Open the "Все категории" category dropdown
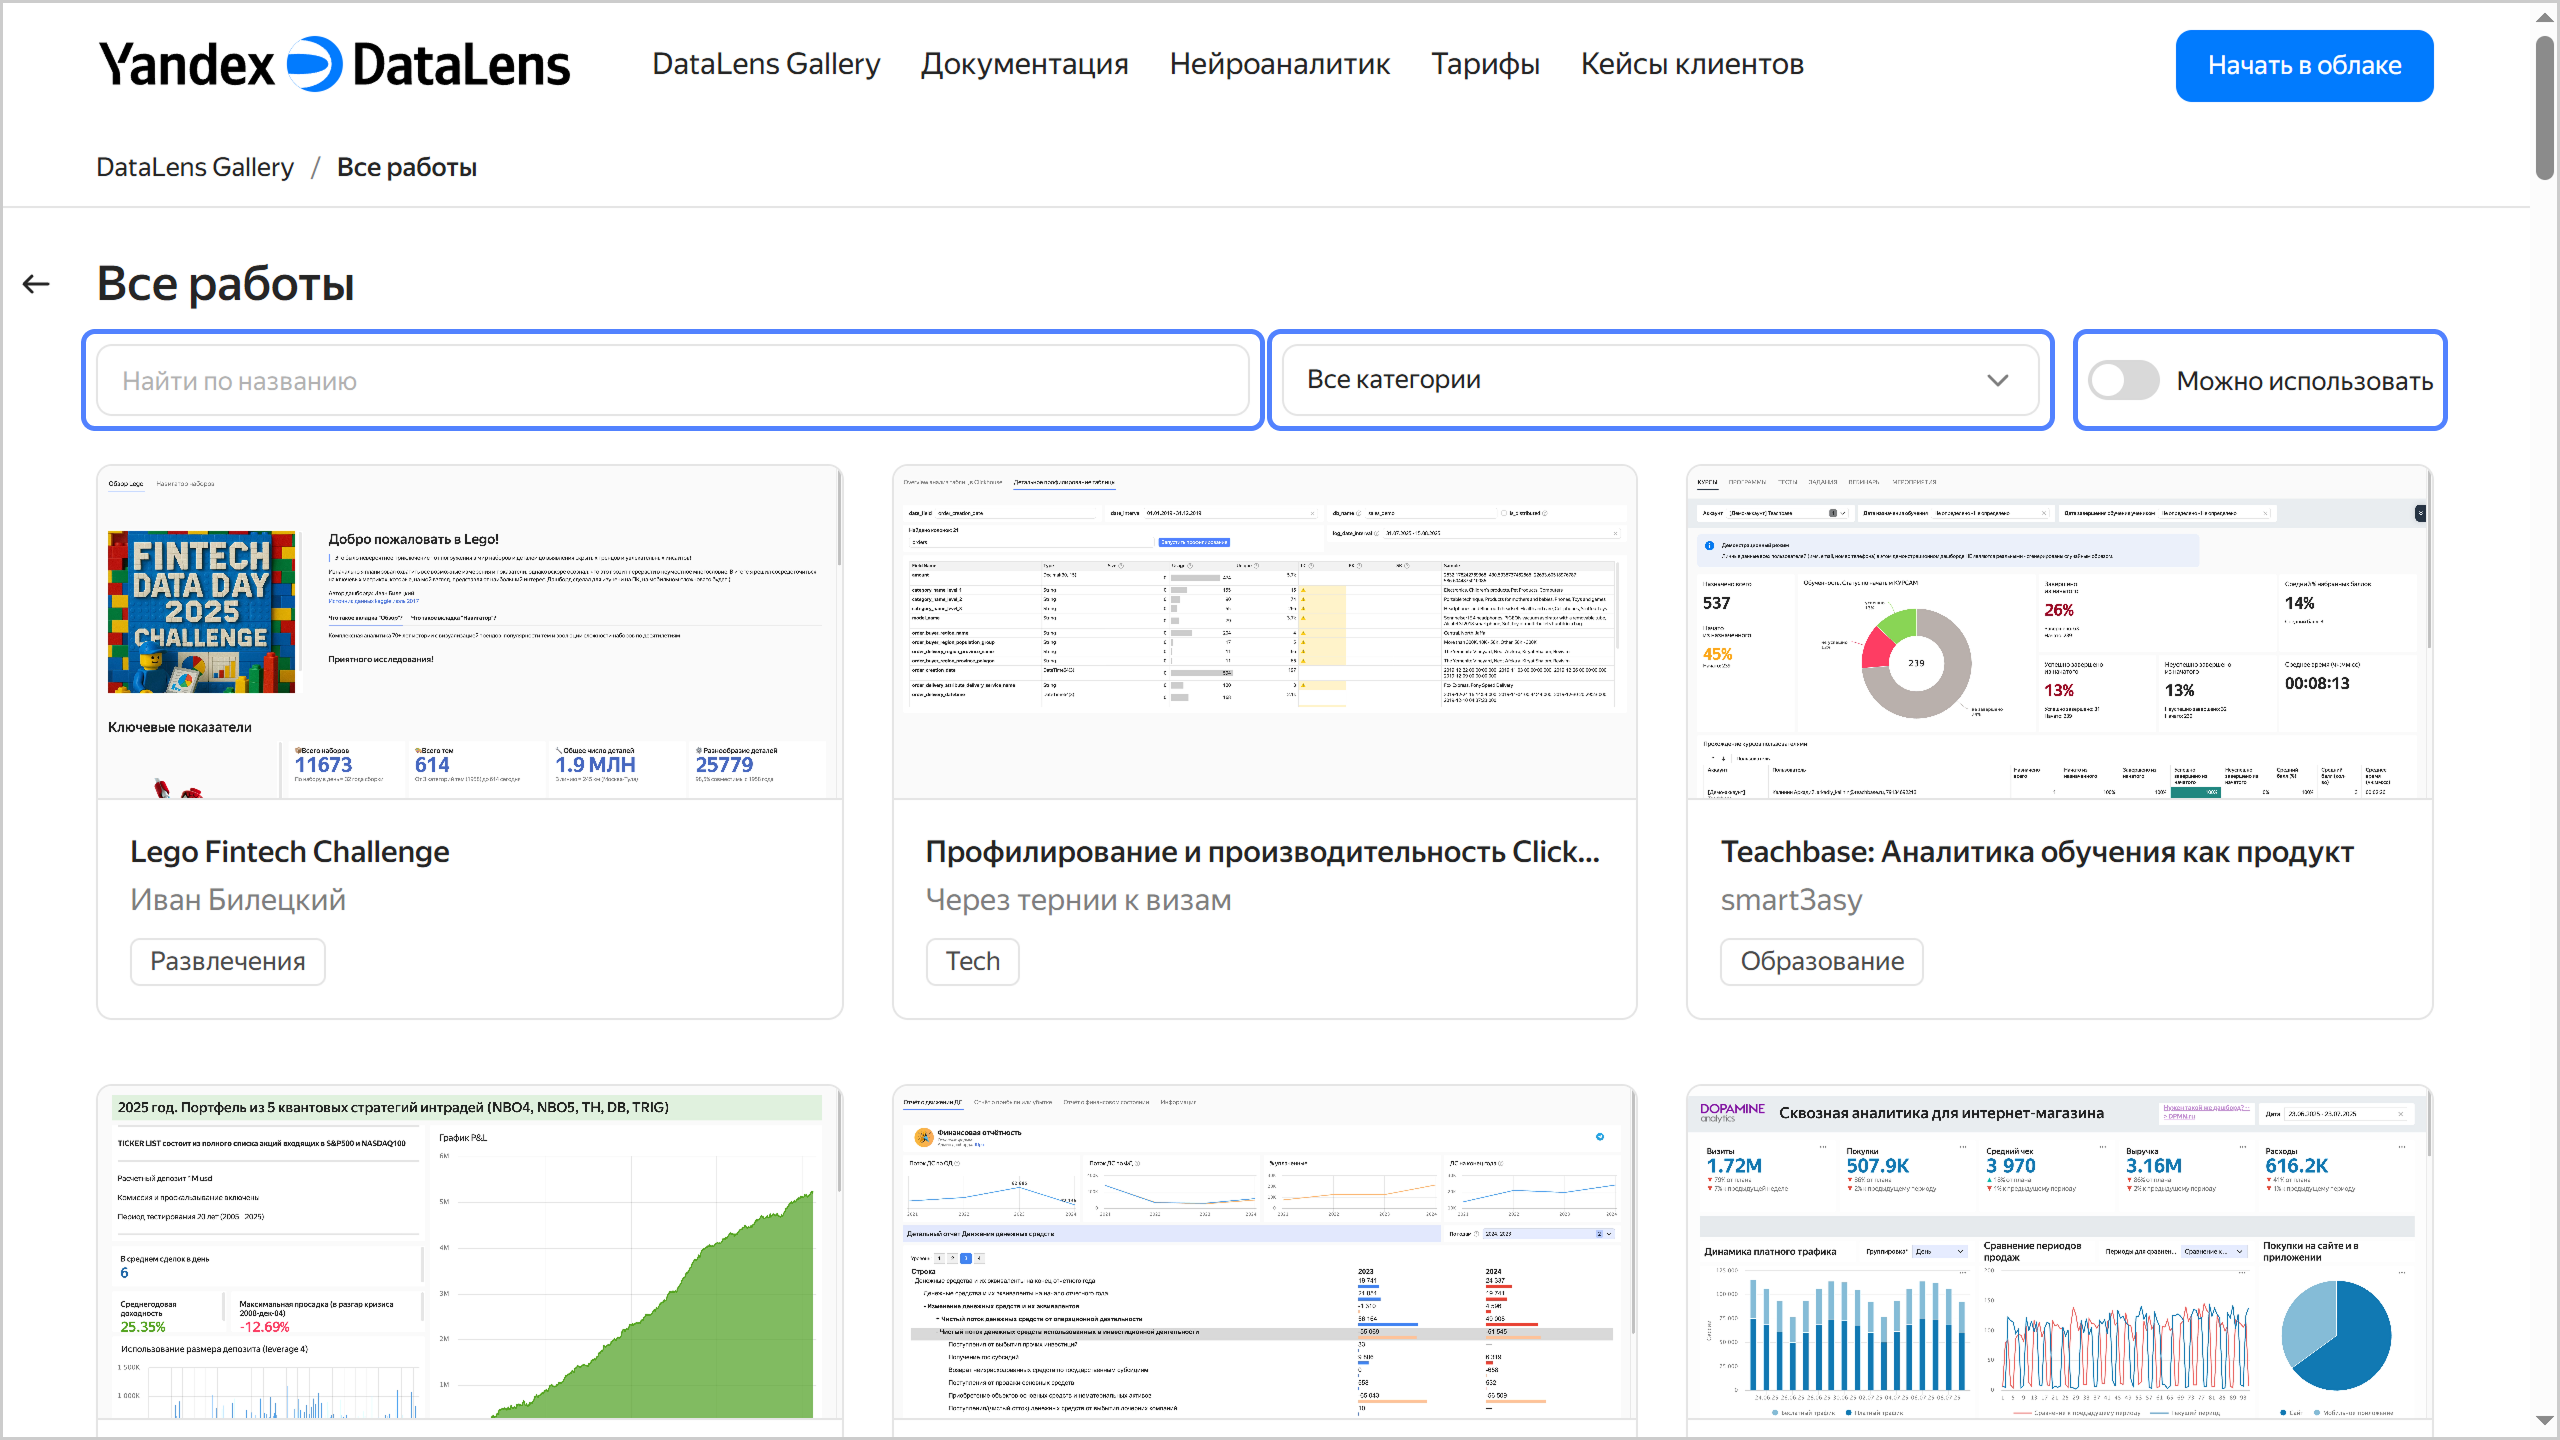The height and width of the screenshot is (1440, 2560). click(1640, 381)
